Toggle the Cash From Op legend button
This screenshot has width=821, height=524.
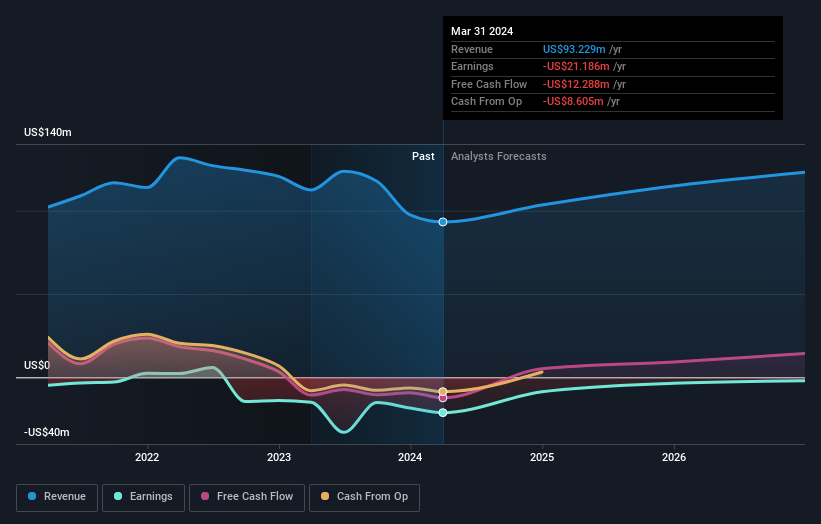364,497
